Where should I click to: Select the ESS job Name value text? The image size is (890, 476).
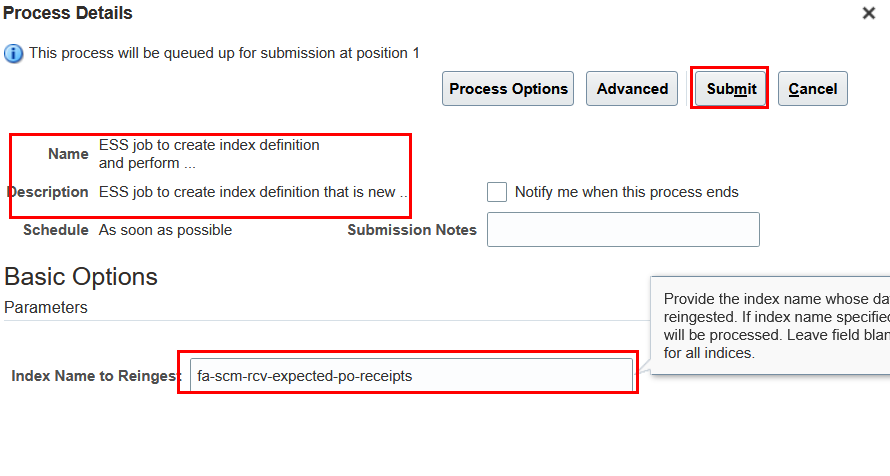pos(209,154)
